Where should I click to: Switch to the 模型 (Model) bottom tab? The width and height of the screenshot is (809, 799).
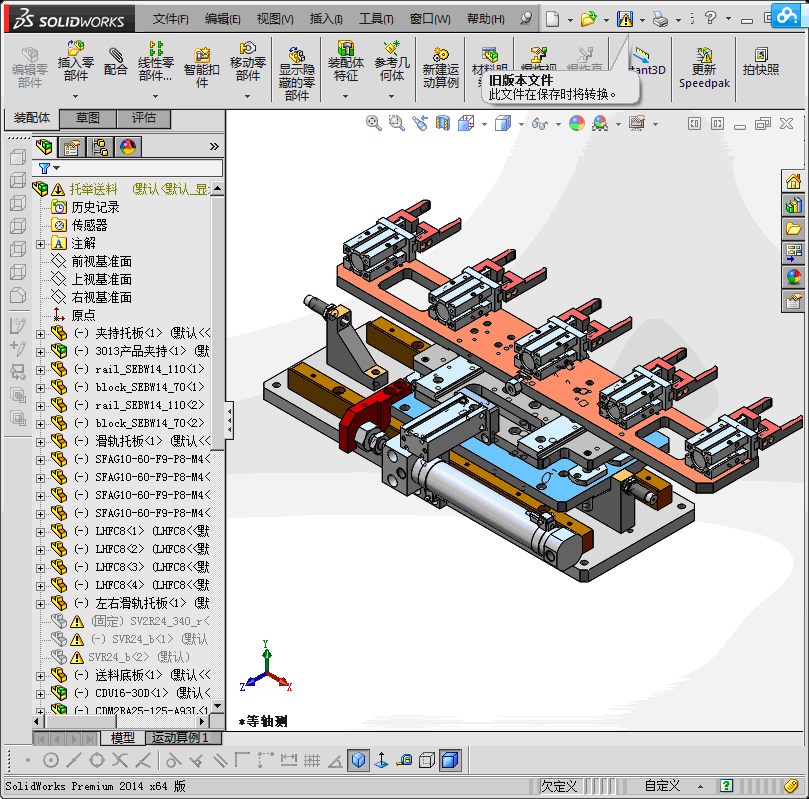(x=123, y=738)
